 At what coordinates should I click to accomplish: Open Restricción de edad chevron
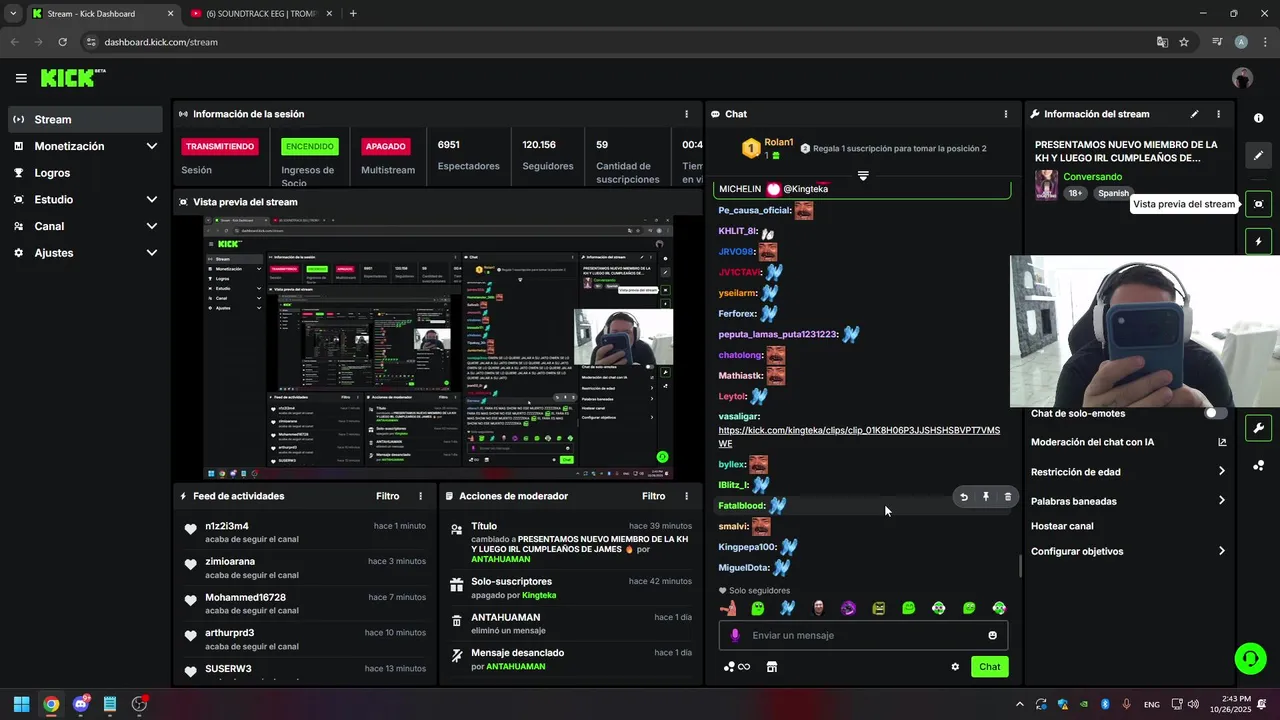coord(1222,471)
